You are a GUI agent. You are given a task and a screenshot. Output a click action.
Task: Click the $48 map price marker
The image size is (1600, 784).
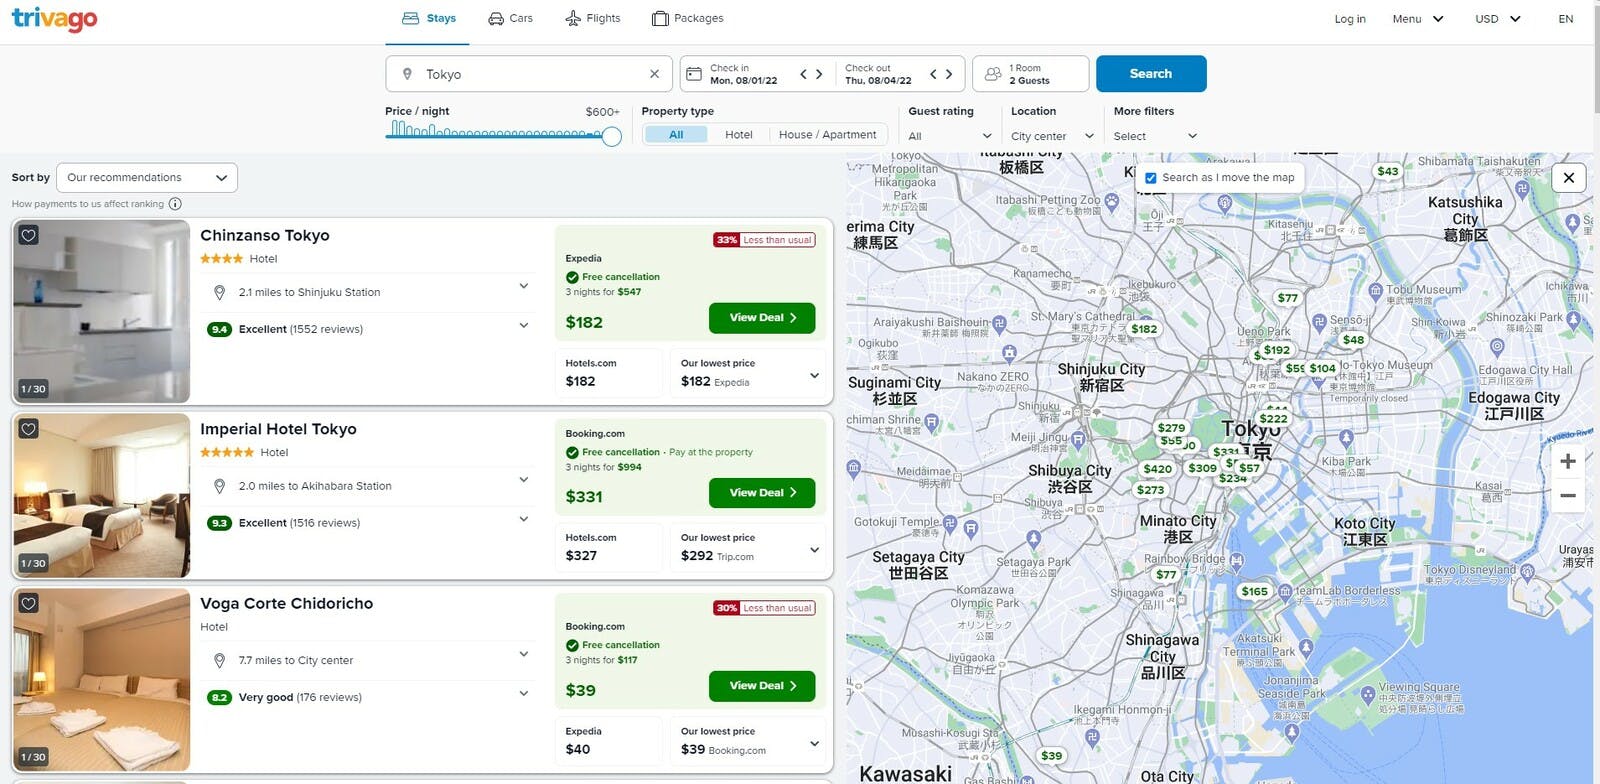point(1353,340)
